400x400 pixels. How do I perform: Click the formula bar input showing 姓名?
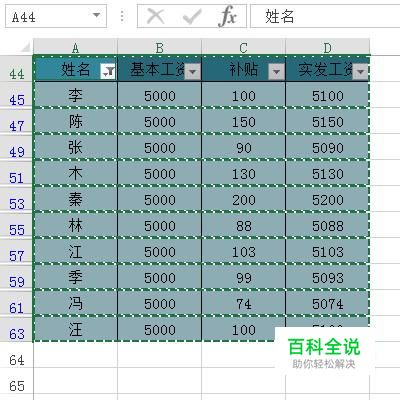tap(325, 16)
